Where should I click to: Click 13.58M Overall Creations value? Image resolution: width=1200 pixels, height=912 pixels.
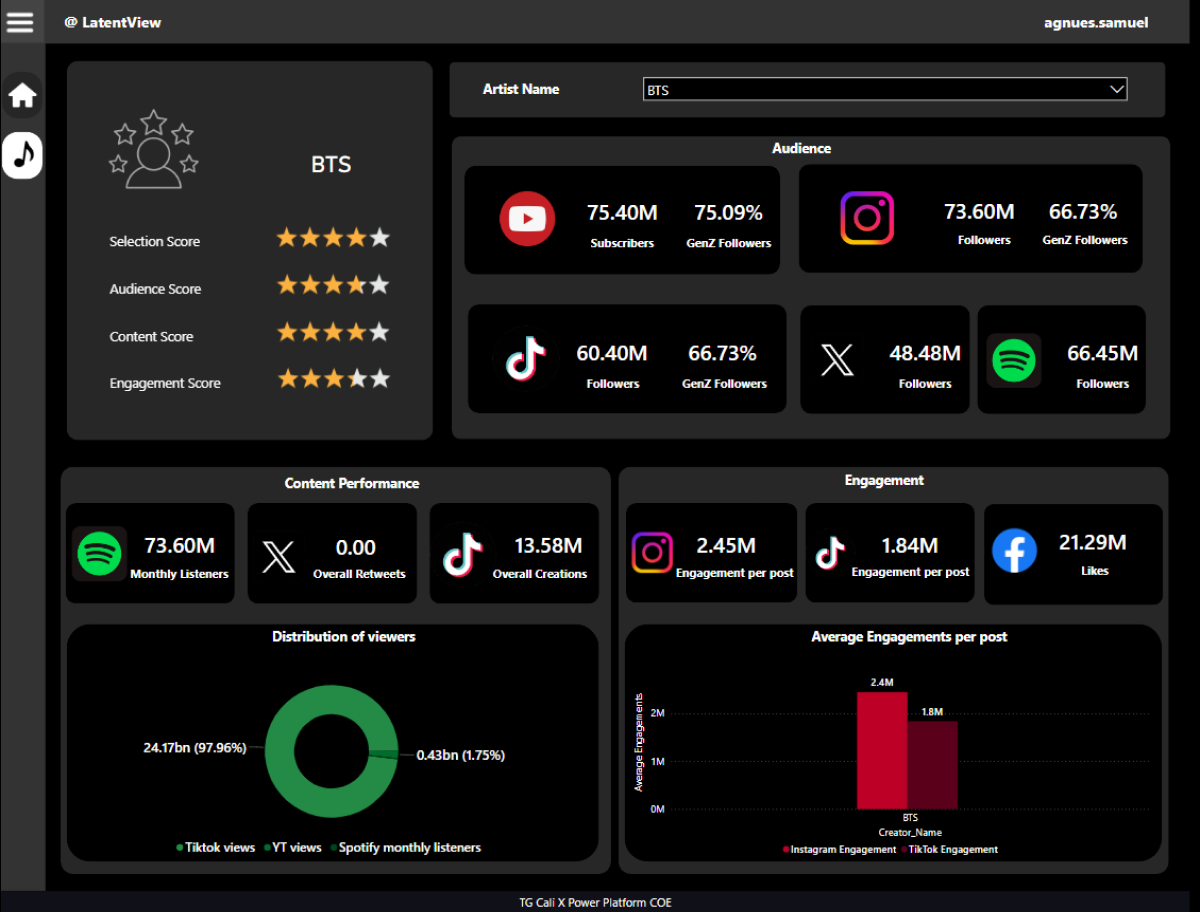click(548, 545)
